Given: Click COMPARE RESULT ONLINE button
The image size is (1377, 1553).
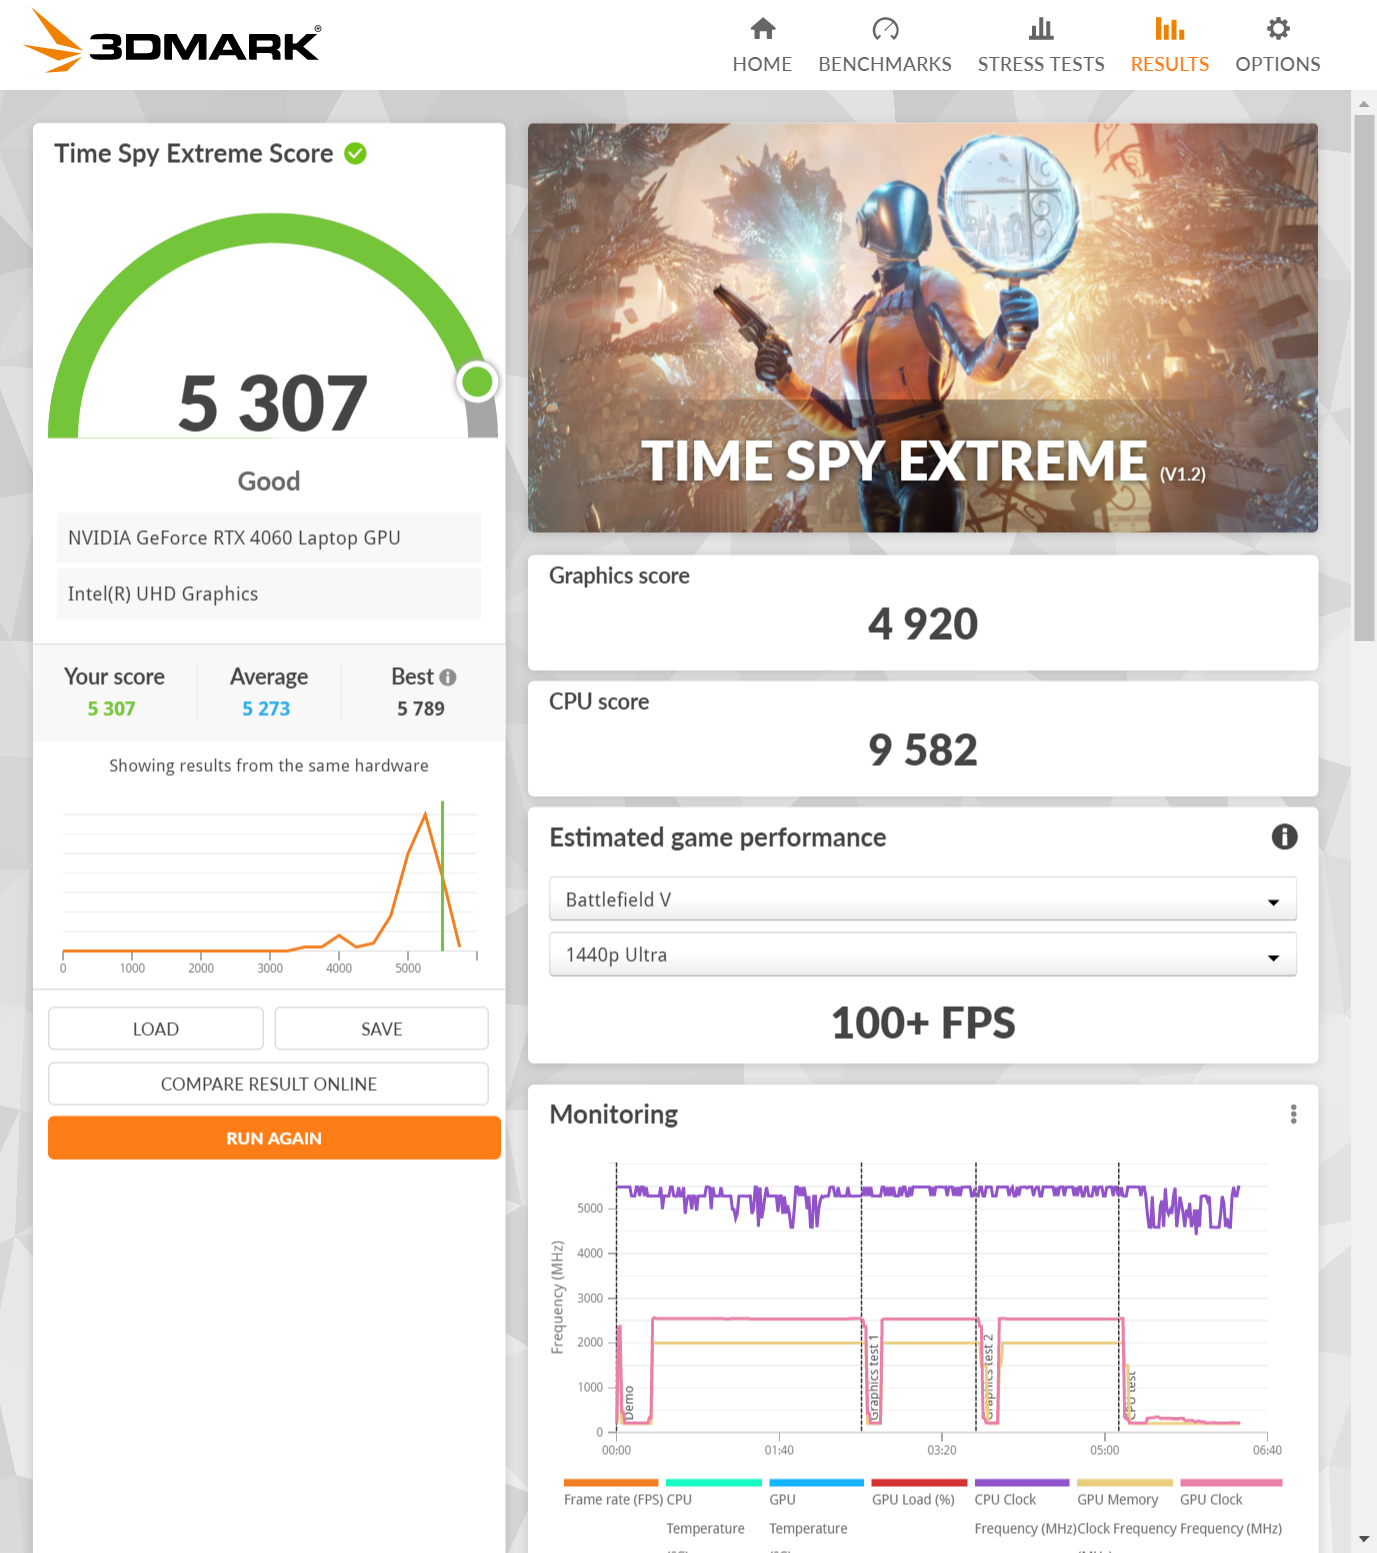Looking at the screenshot, I should point(268,1084).
